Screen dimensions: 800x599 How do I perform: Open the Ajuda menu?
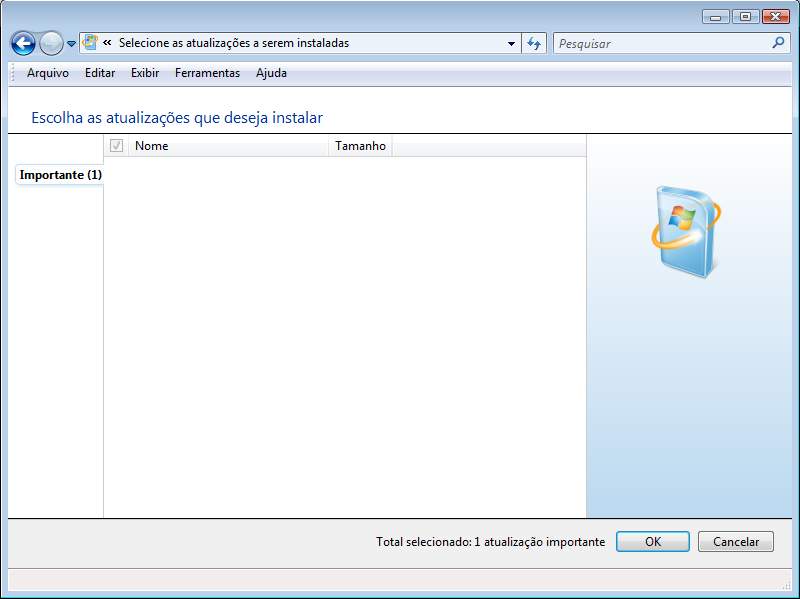pos(271,73)
